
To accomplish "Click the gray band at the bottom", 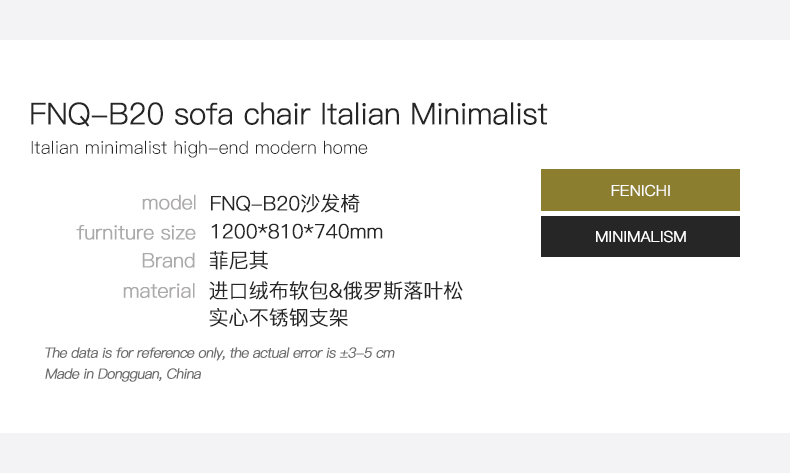I will 395,453.
